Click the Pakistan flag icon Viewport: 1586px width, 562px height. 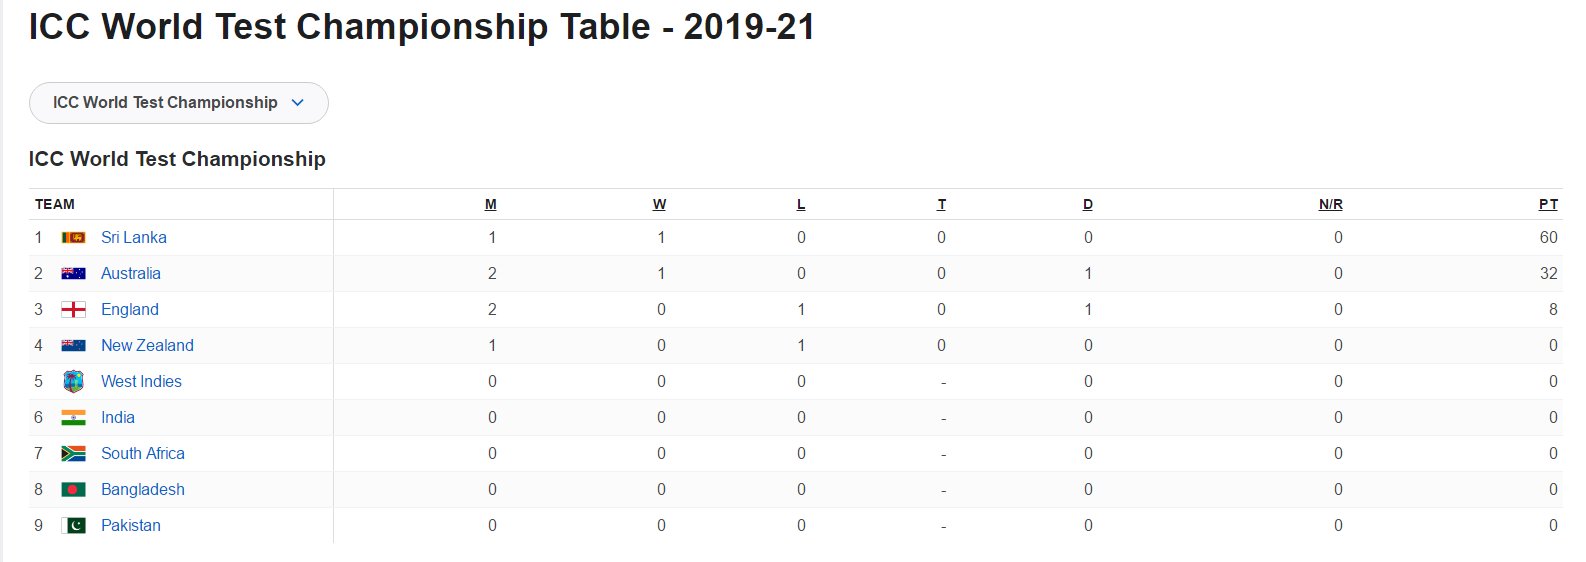pos(73,526)
